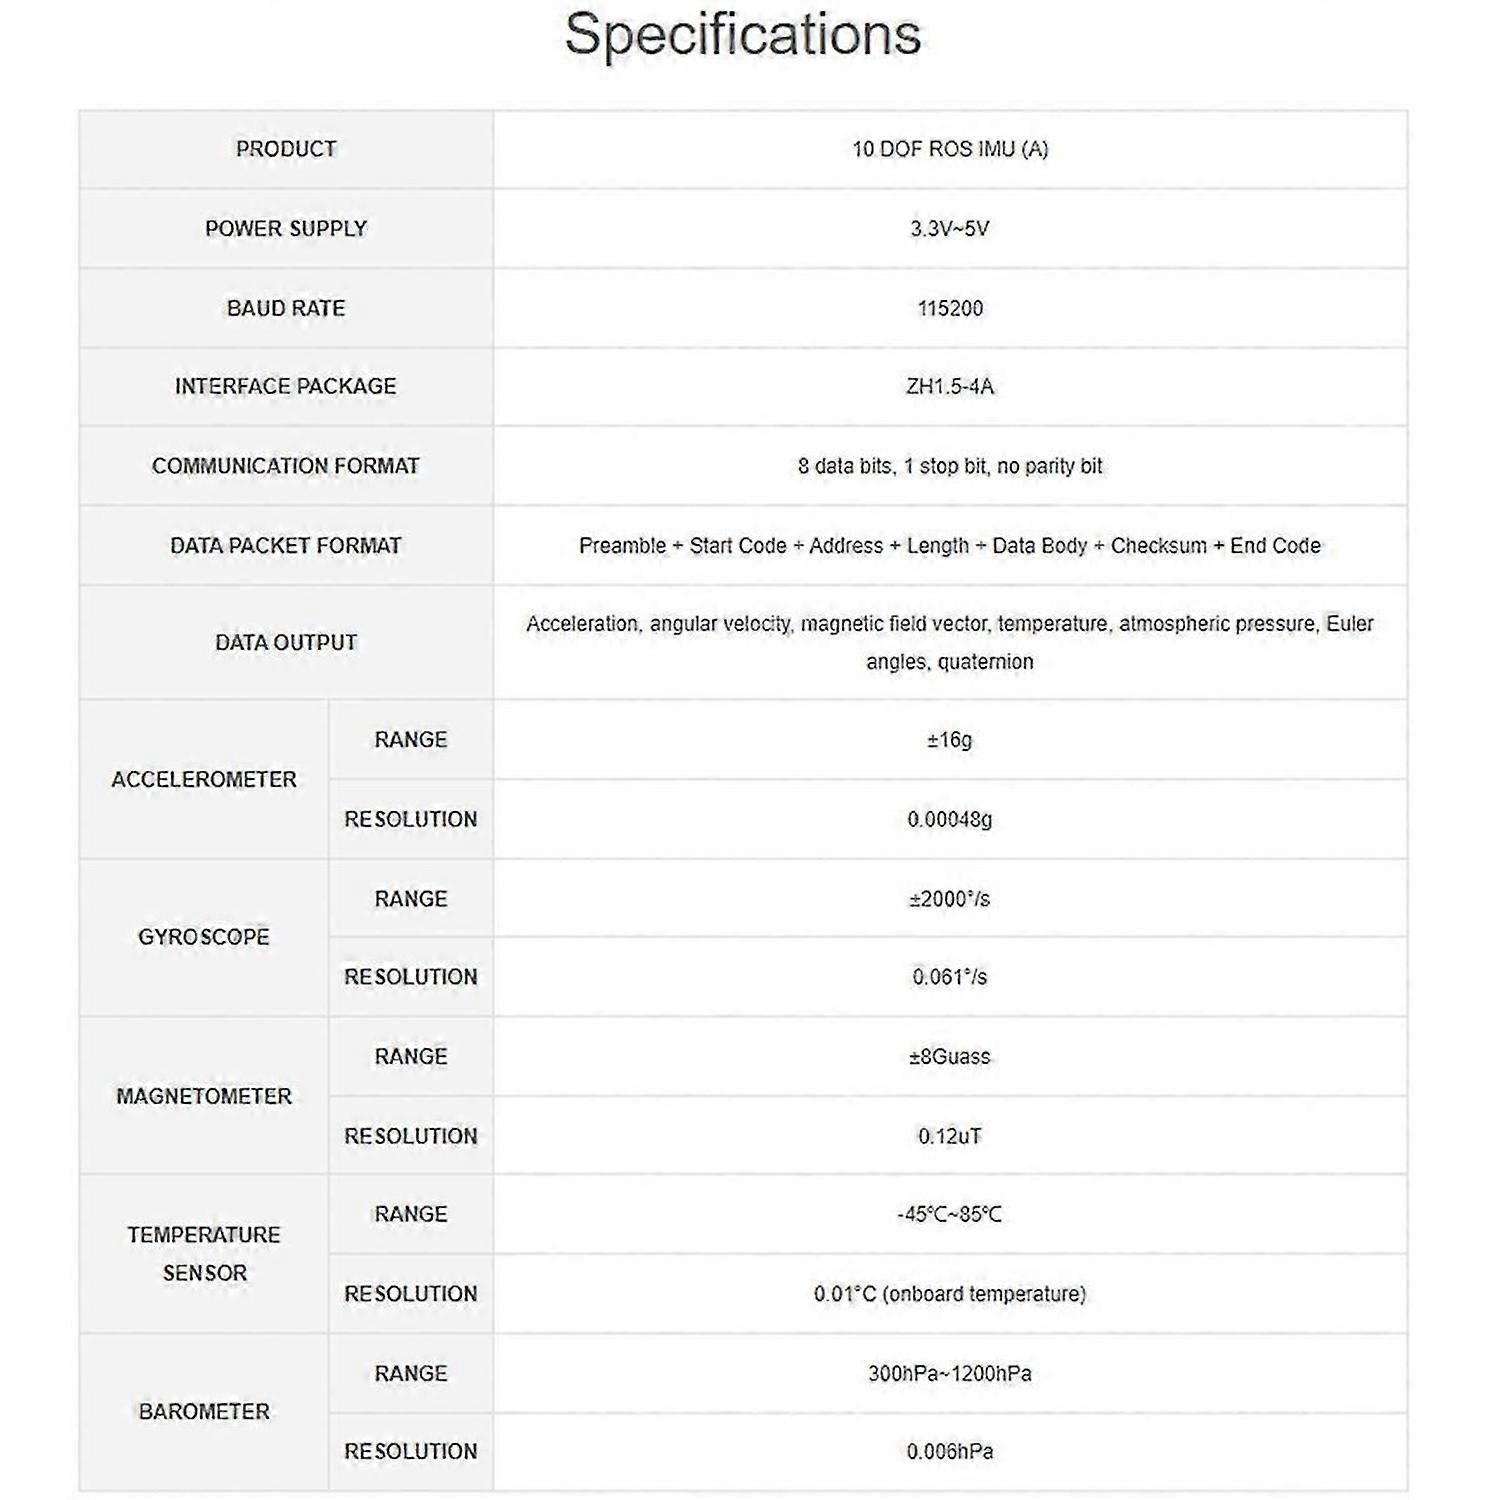Image resolution: width=1500 pixels, height=1500 pixels.
Task: Click the DATA OUTPUT label
Action: (286, 642)
